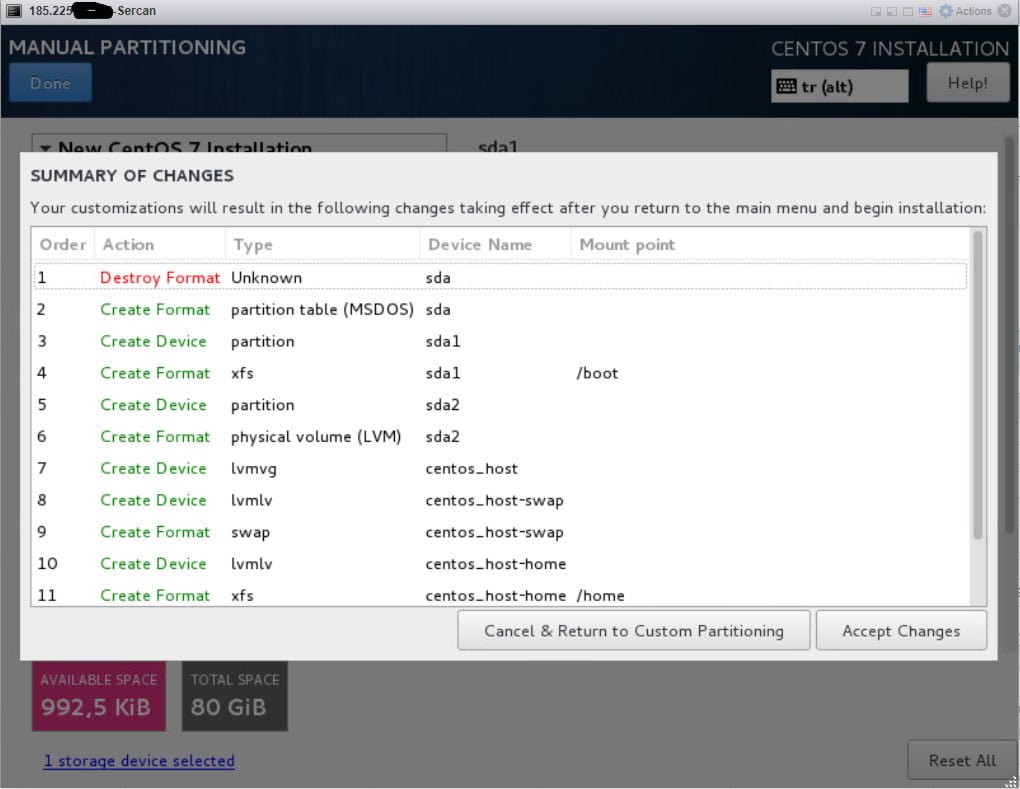Select 'partition table (MSDOS)' row text
The image size is (1020, 789).
(x=322, y=310)
